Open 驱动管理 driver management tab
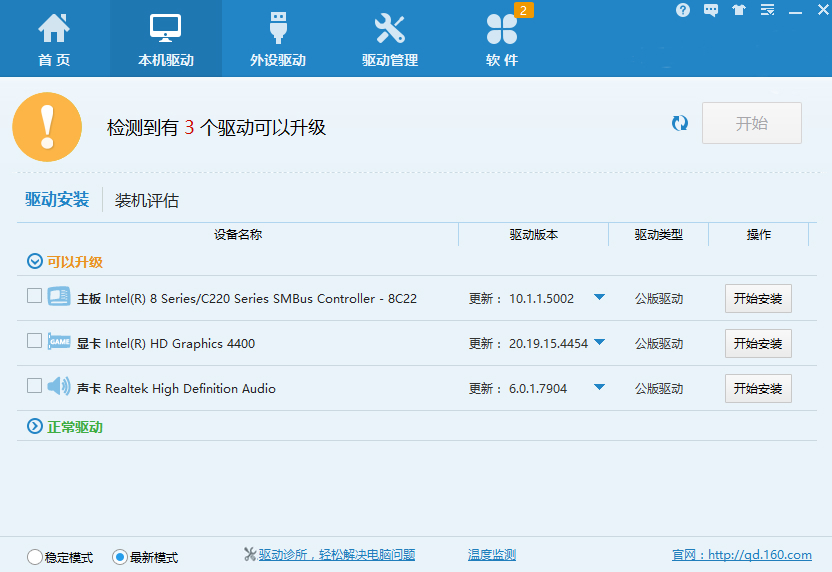The height and width of the screenshot is (572, 832). tap(389, 39)
